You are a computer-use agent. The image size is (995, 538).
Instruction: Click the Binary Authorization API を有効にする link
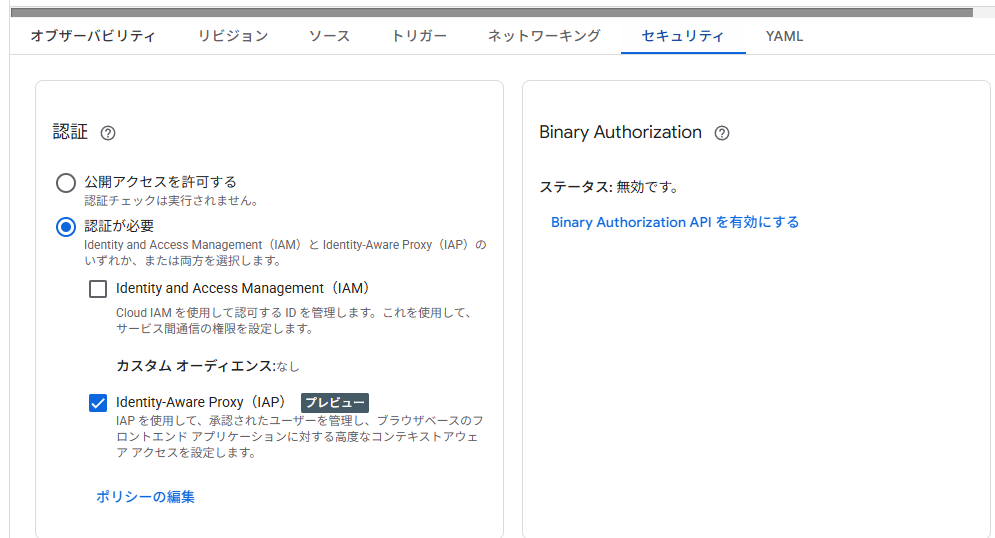pyautogui.click(x=675, y=222)
